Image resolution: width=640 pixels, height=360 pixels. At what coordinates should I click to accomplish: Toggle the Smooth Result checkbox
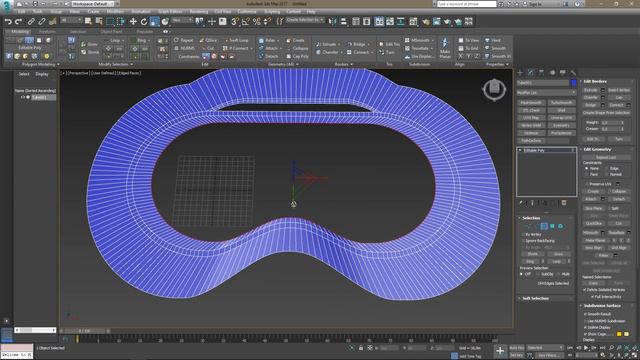click(x=585, y=314)
